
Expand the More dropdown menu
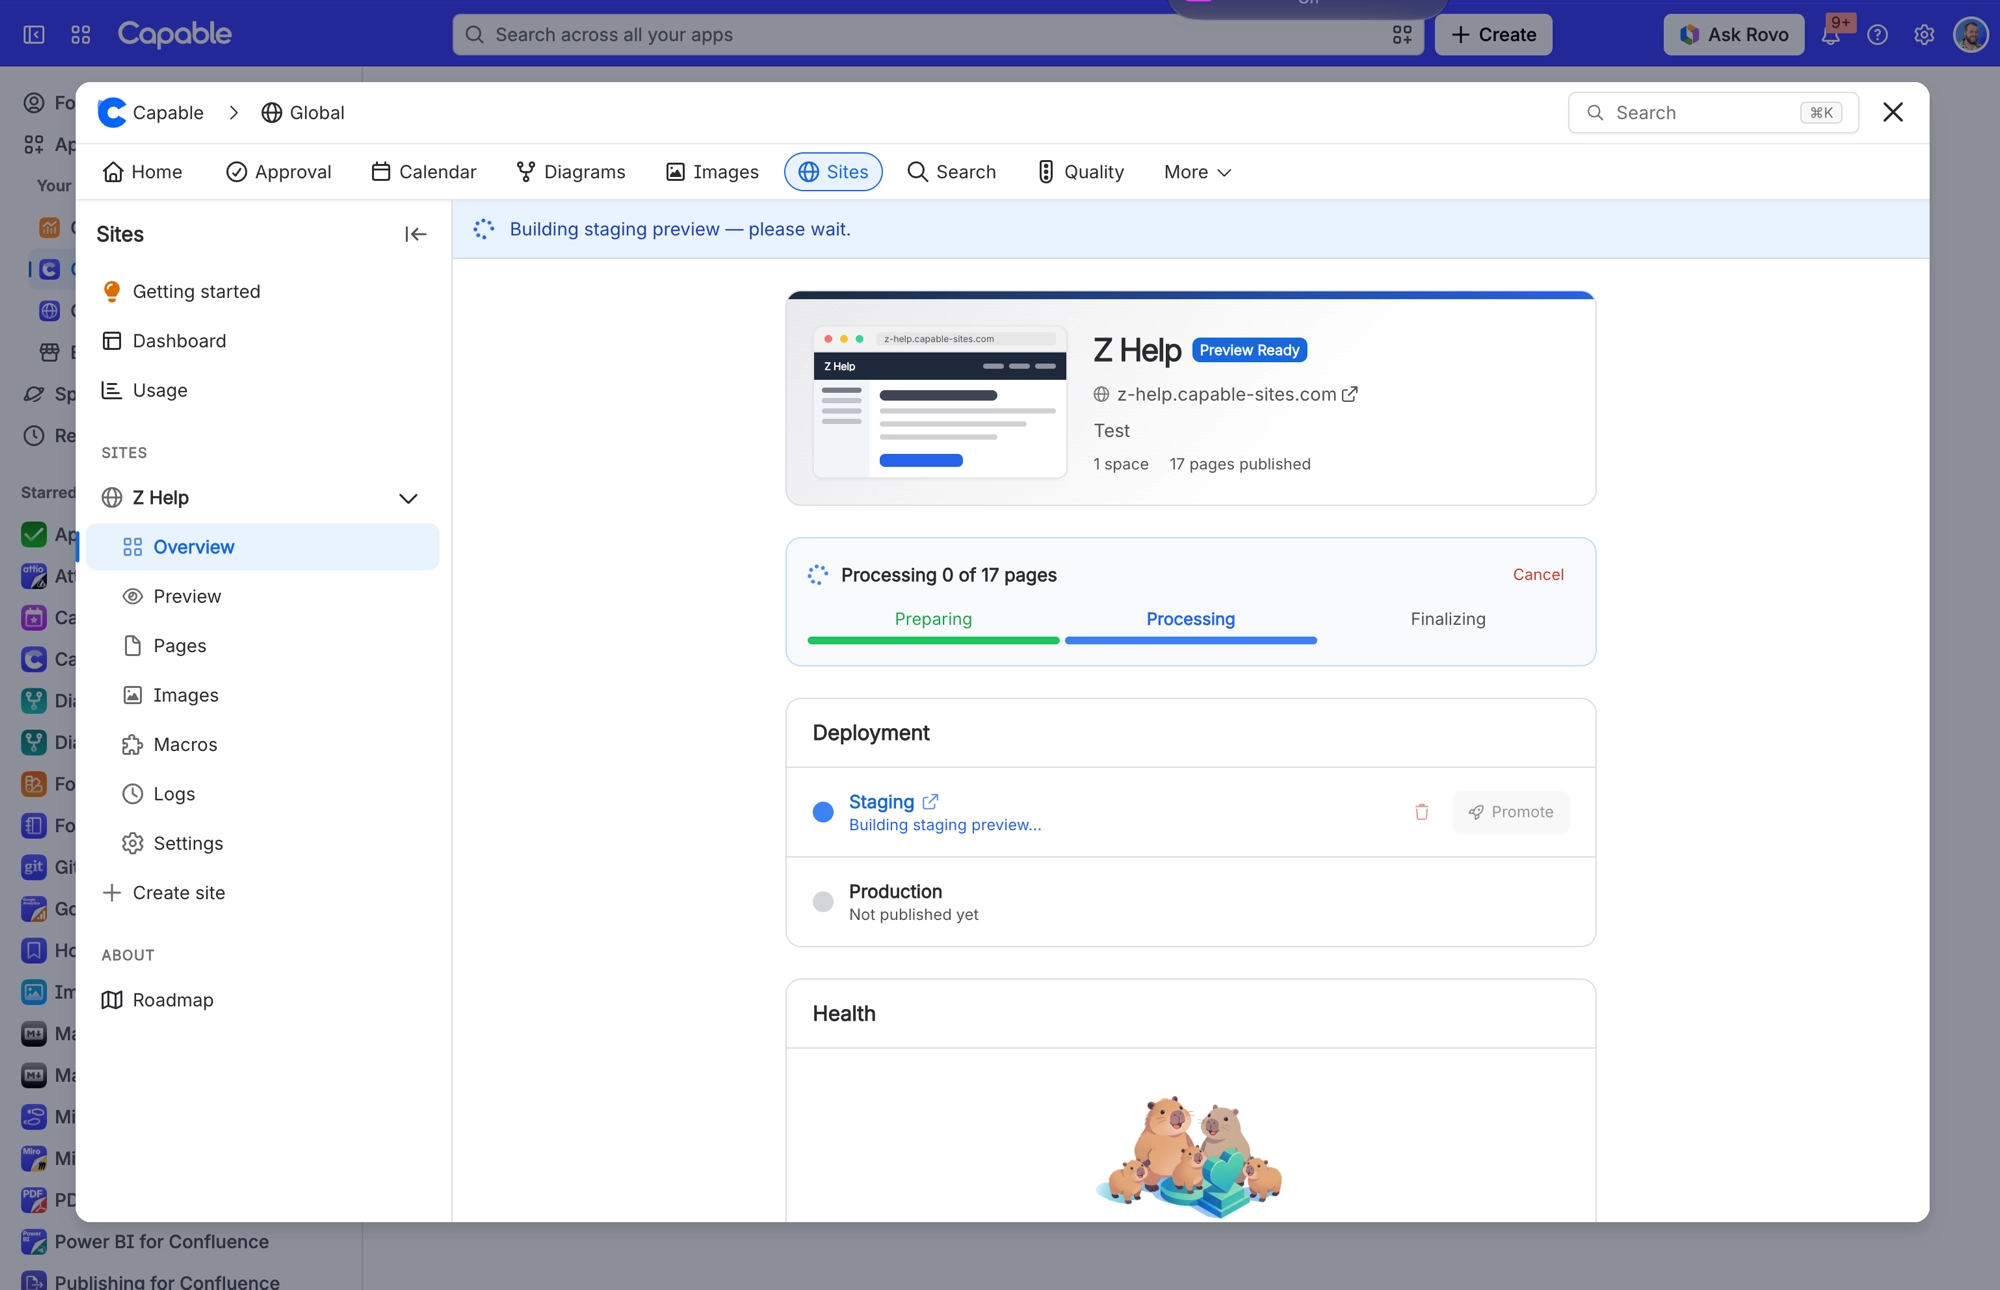pos(1197,172)
